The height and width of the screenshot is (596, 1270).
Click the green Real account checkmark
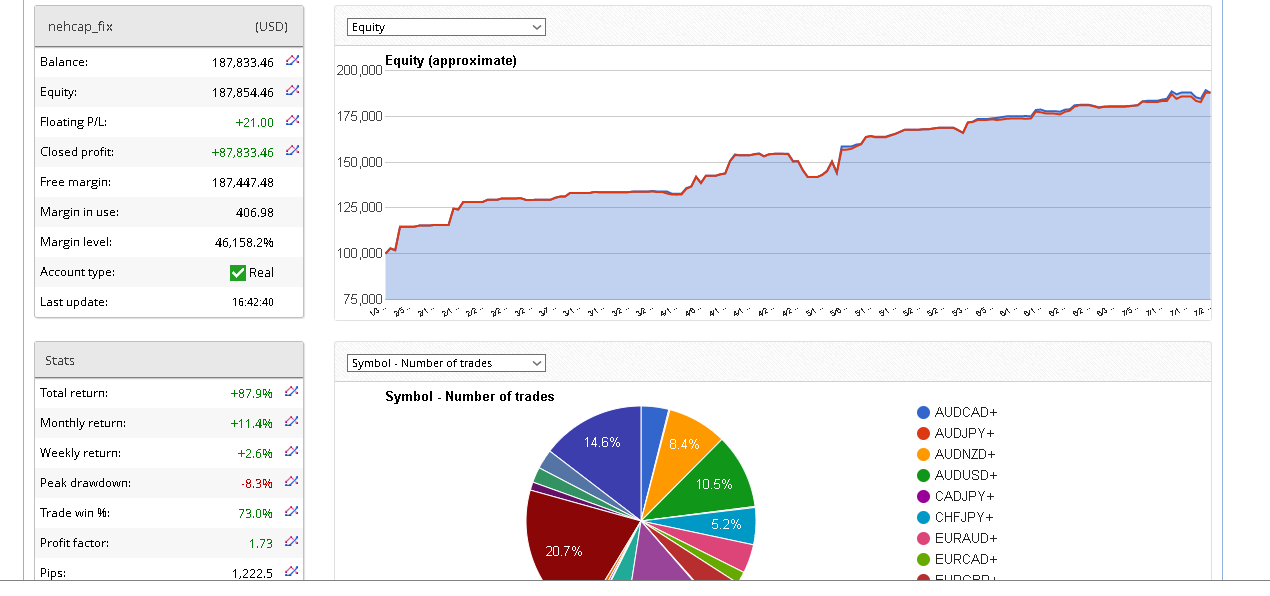tap(238, 273)
